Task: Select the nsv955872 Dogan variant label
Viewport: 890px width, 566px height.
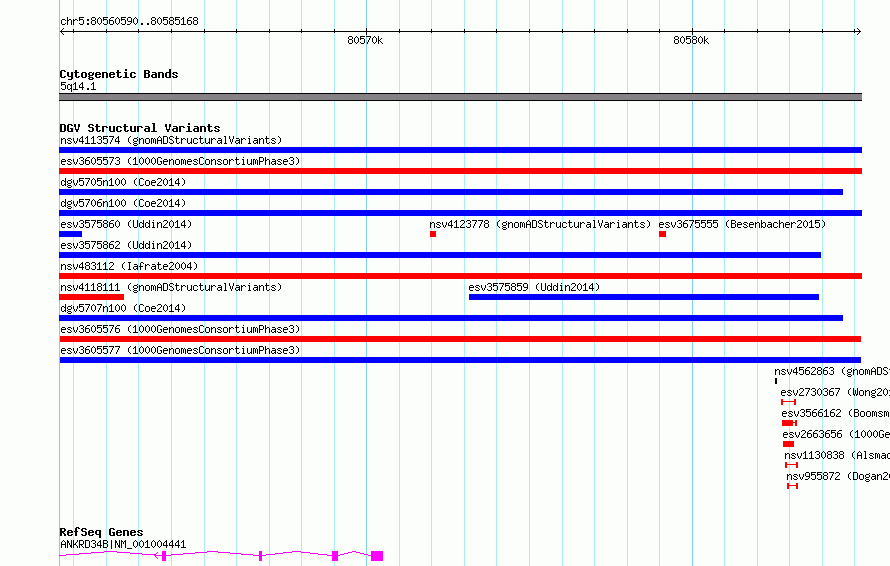Action: click(x=838, y=476)
